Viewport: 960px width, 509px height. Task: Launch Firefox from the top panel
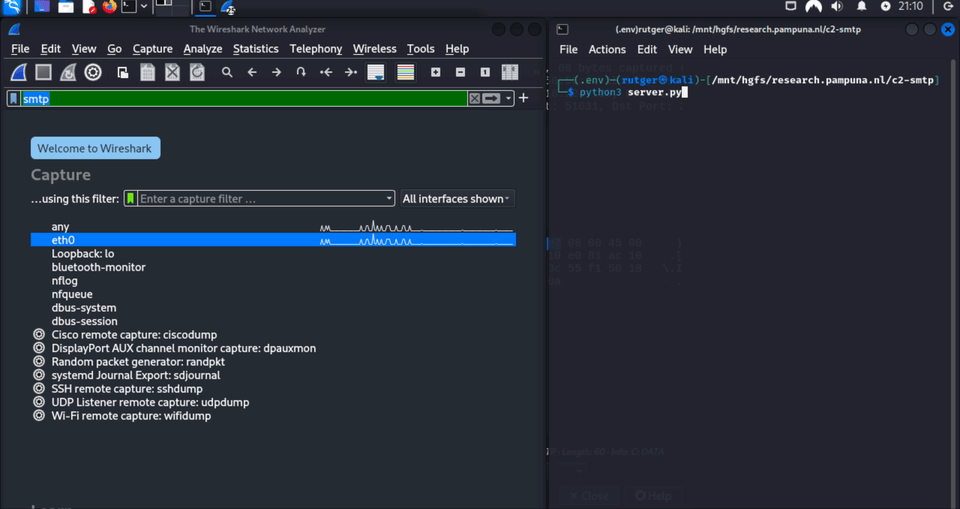click(110, 7)
